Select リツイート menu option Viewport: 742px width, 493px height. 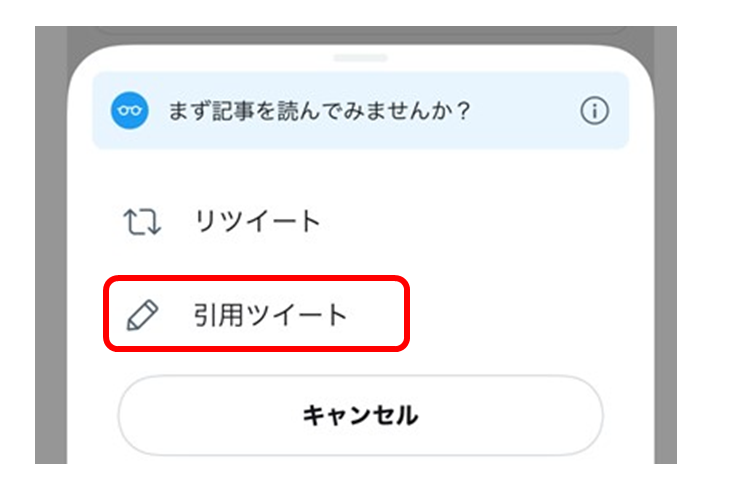(x=257, y=221)
